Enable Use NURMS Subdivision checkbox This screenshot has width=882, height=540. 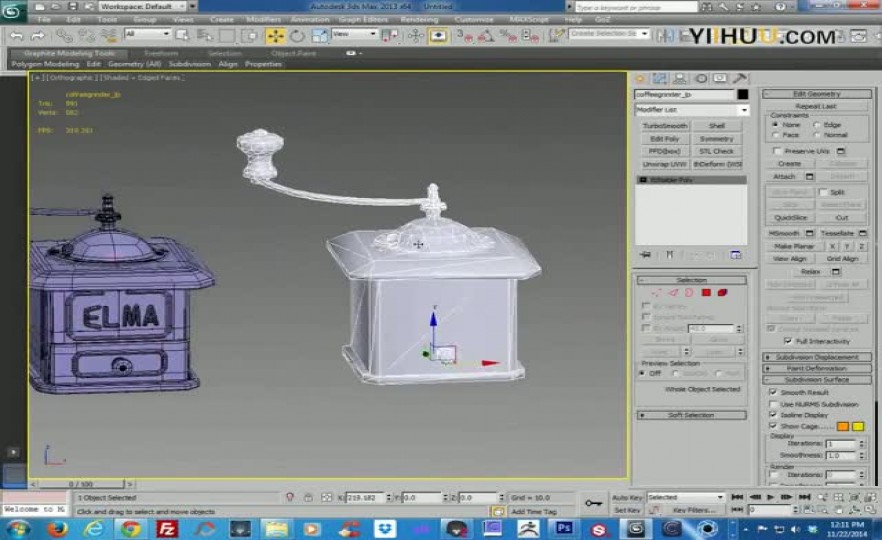(773, 404)
